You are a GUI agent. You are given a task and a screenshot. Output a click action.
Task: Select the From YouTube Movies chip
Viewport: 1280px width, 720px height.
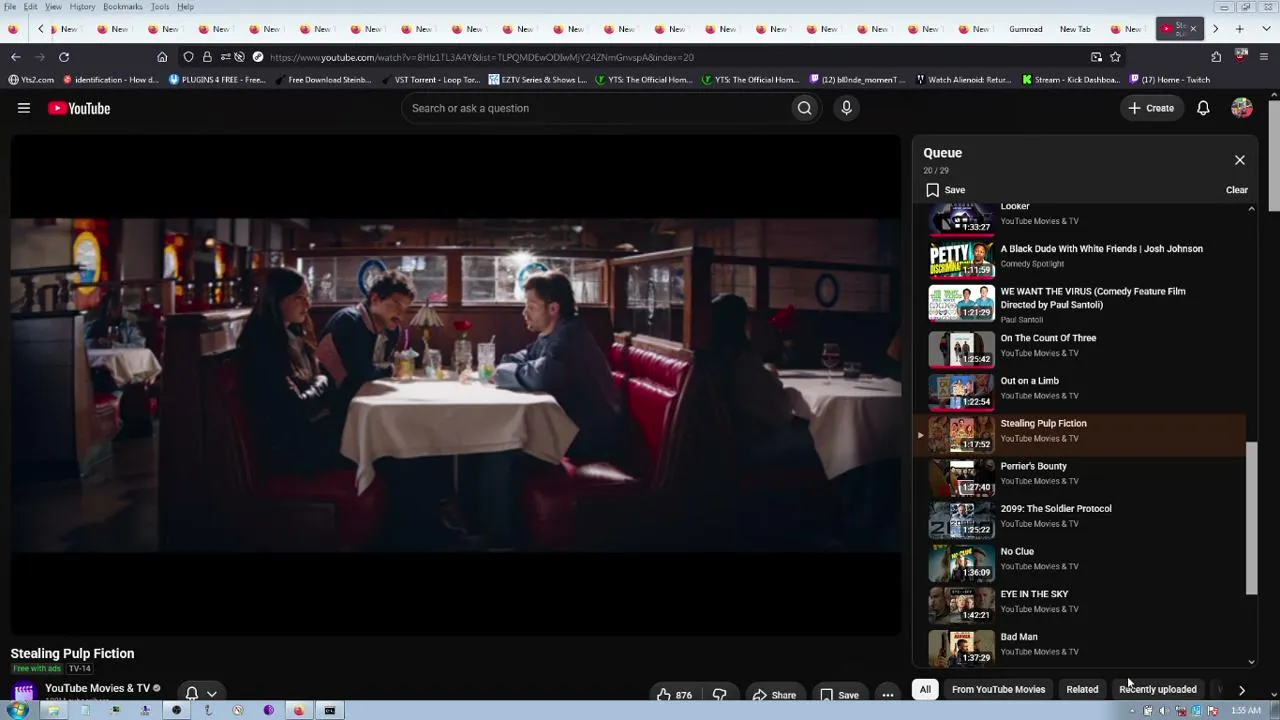998,689
